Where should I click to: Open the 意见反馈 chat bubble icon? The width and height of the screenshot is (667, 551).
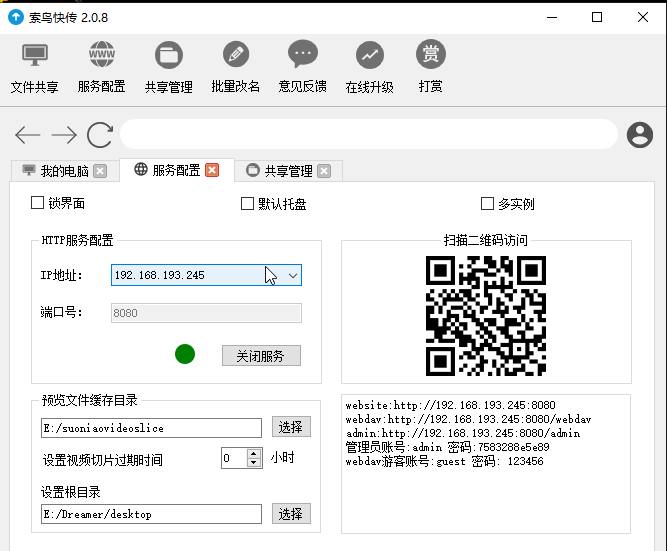tap(303, 54)
